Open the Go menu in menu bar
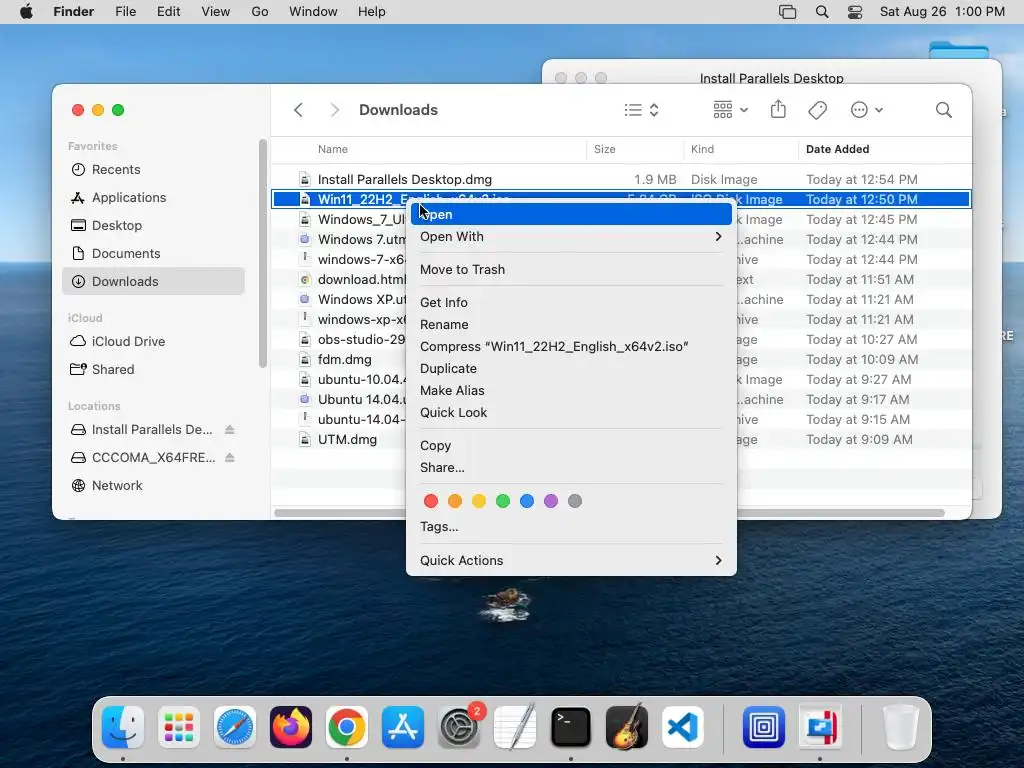 point(260,12)
